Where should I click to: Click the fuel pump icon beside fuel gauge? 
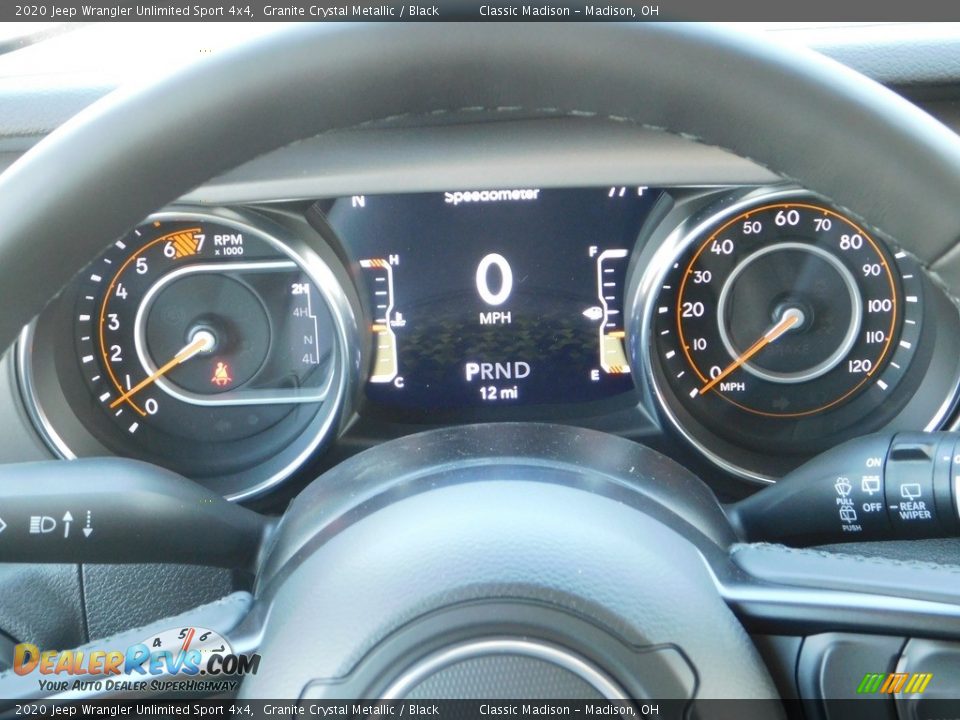point(592,313)
